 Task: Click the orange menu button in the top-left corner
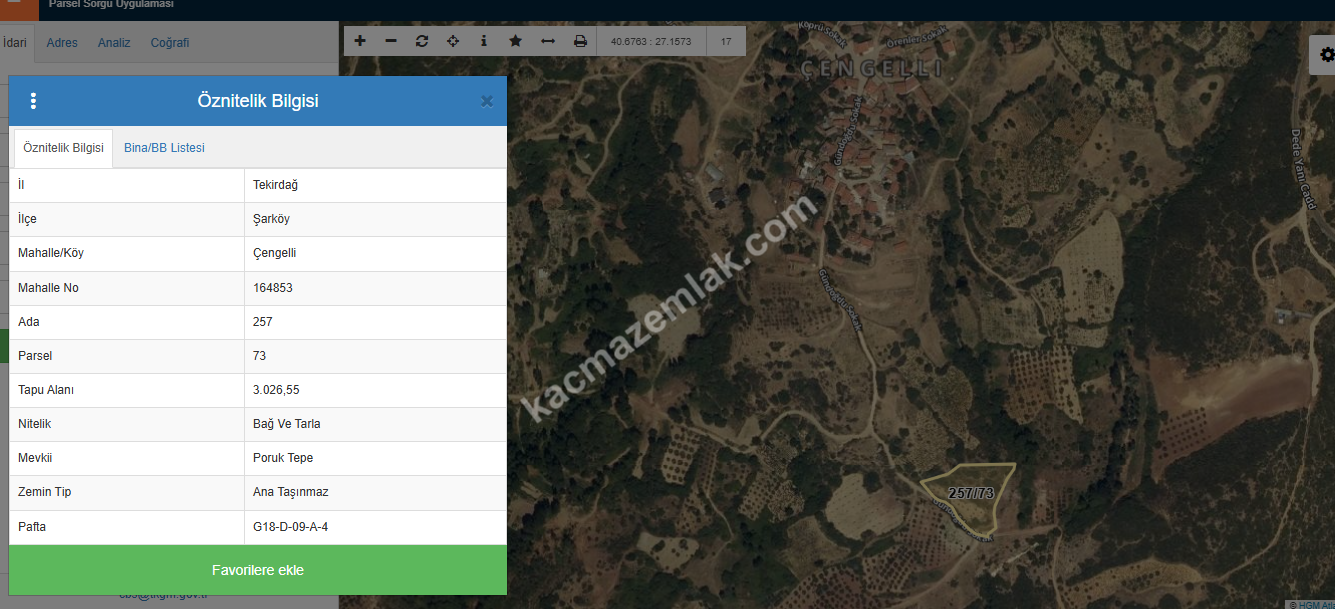tap(18, 9)
